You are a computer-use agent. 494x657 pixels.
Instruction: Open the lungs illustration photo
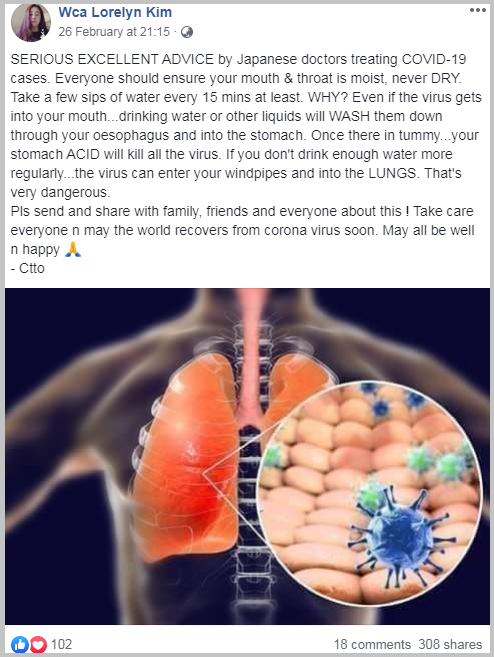point(247,456)
